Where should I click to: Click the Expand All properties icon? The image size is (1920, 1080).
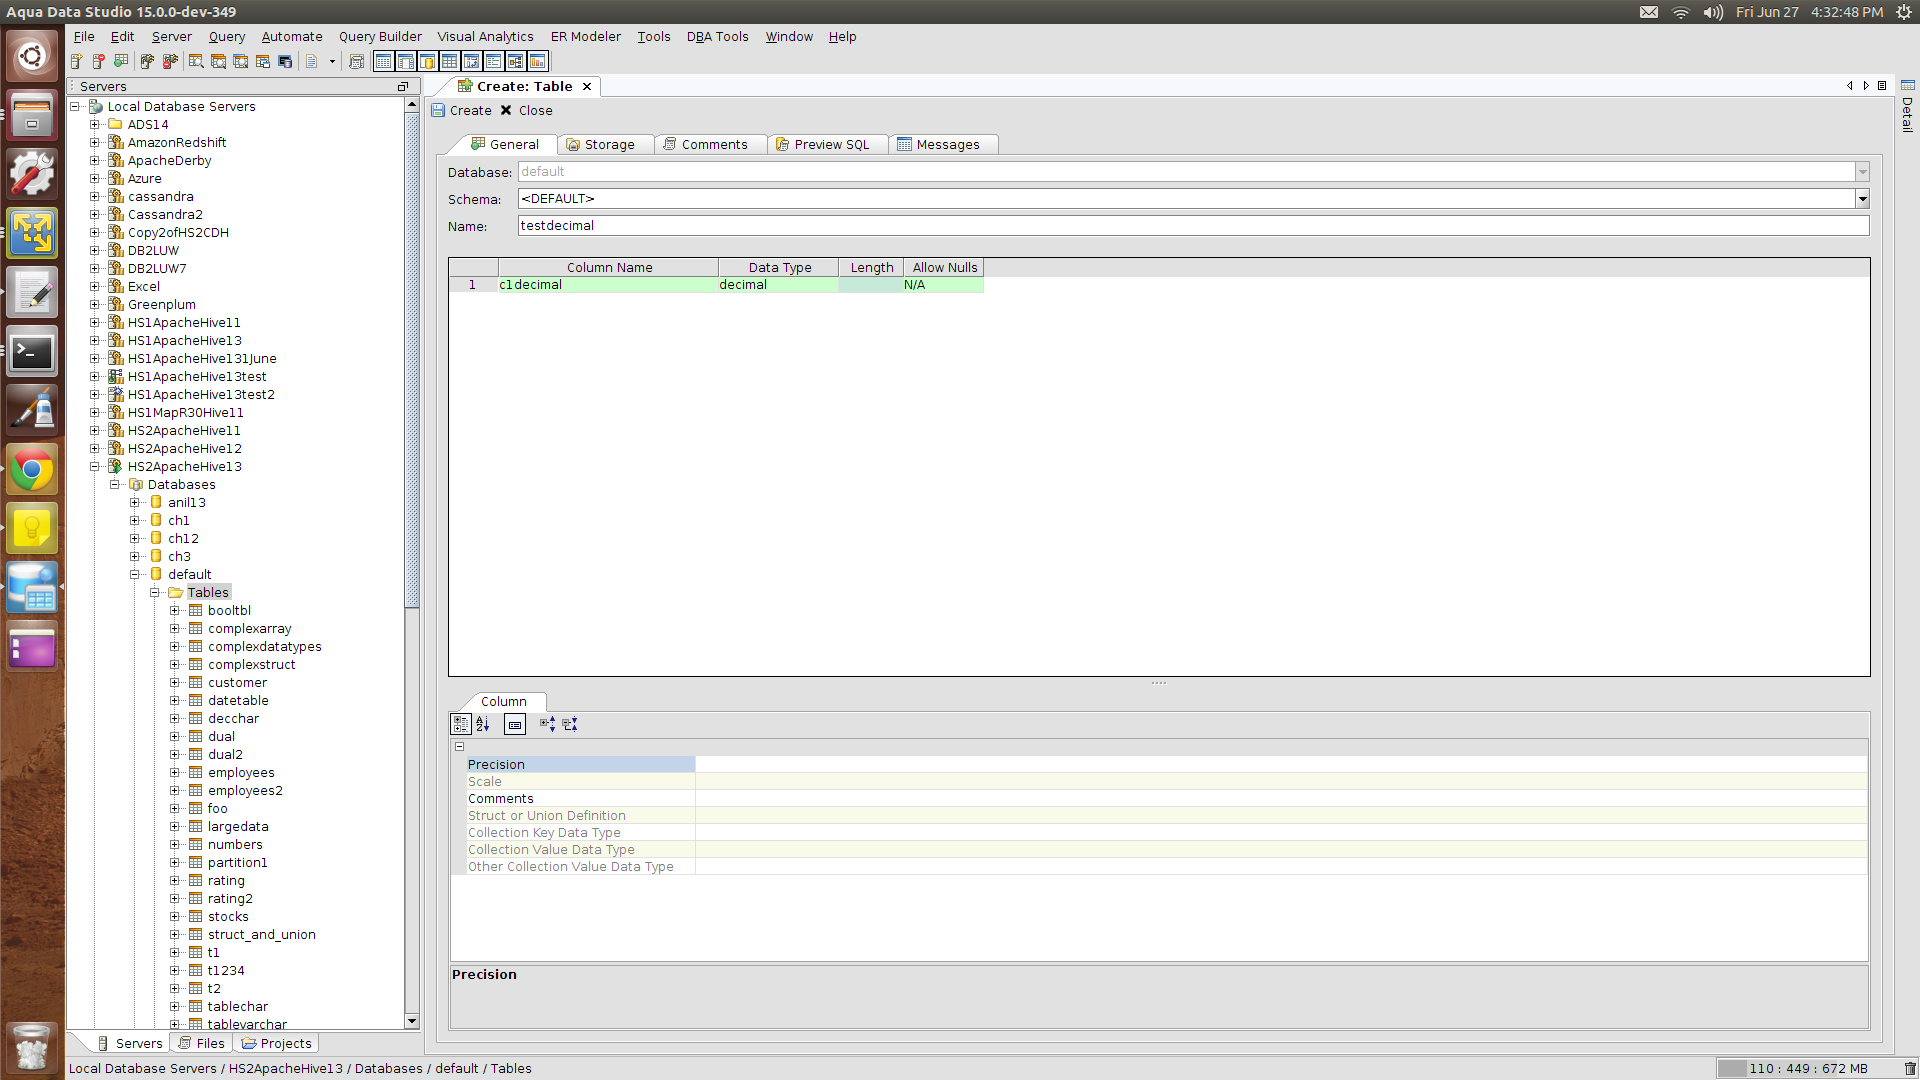point(547,724)
